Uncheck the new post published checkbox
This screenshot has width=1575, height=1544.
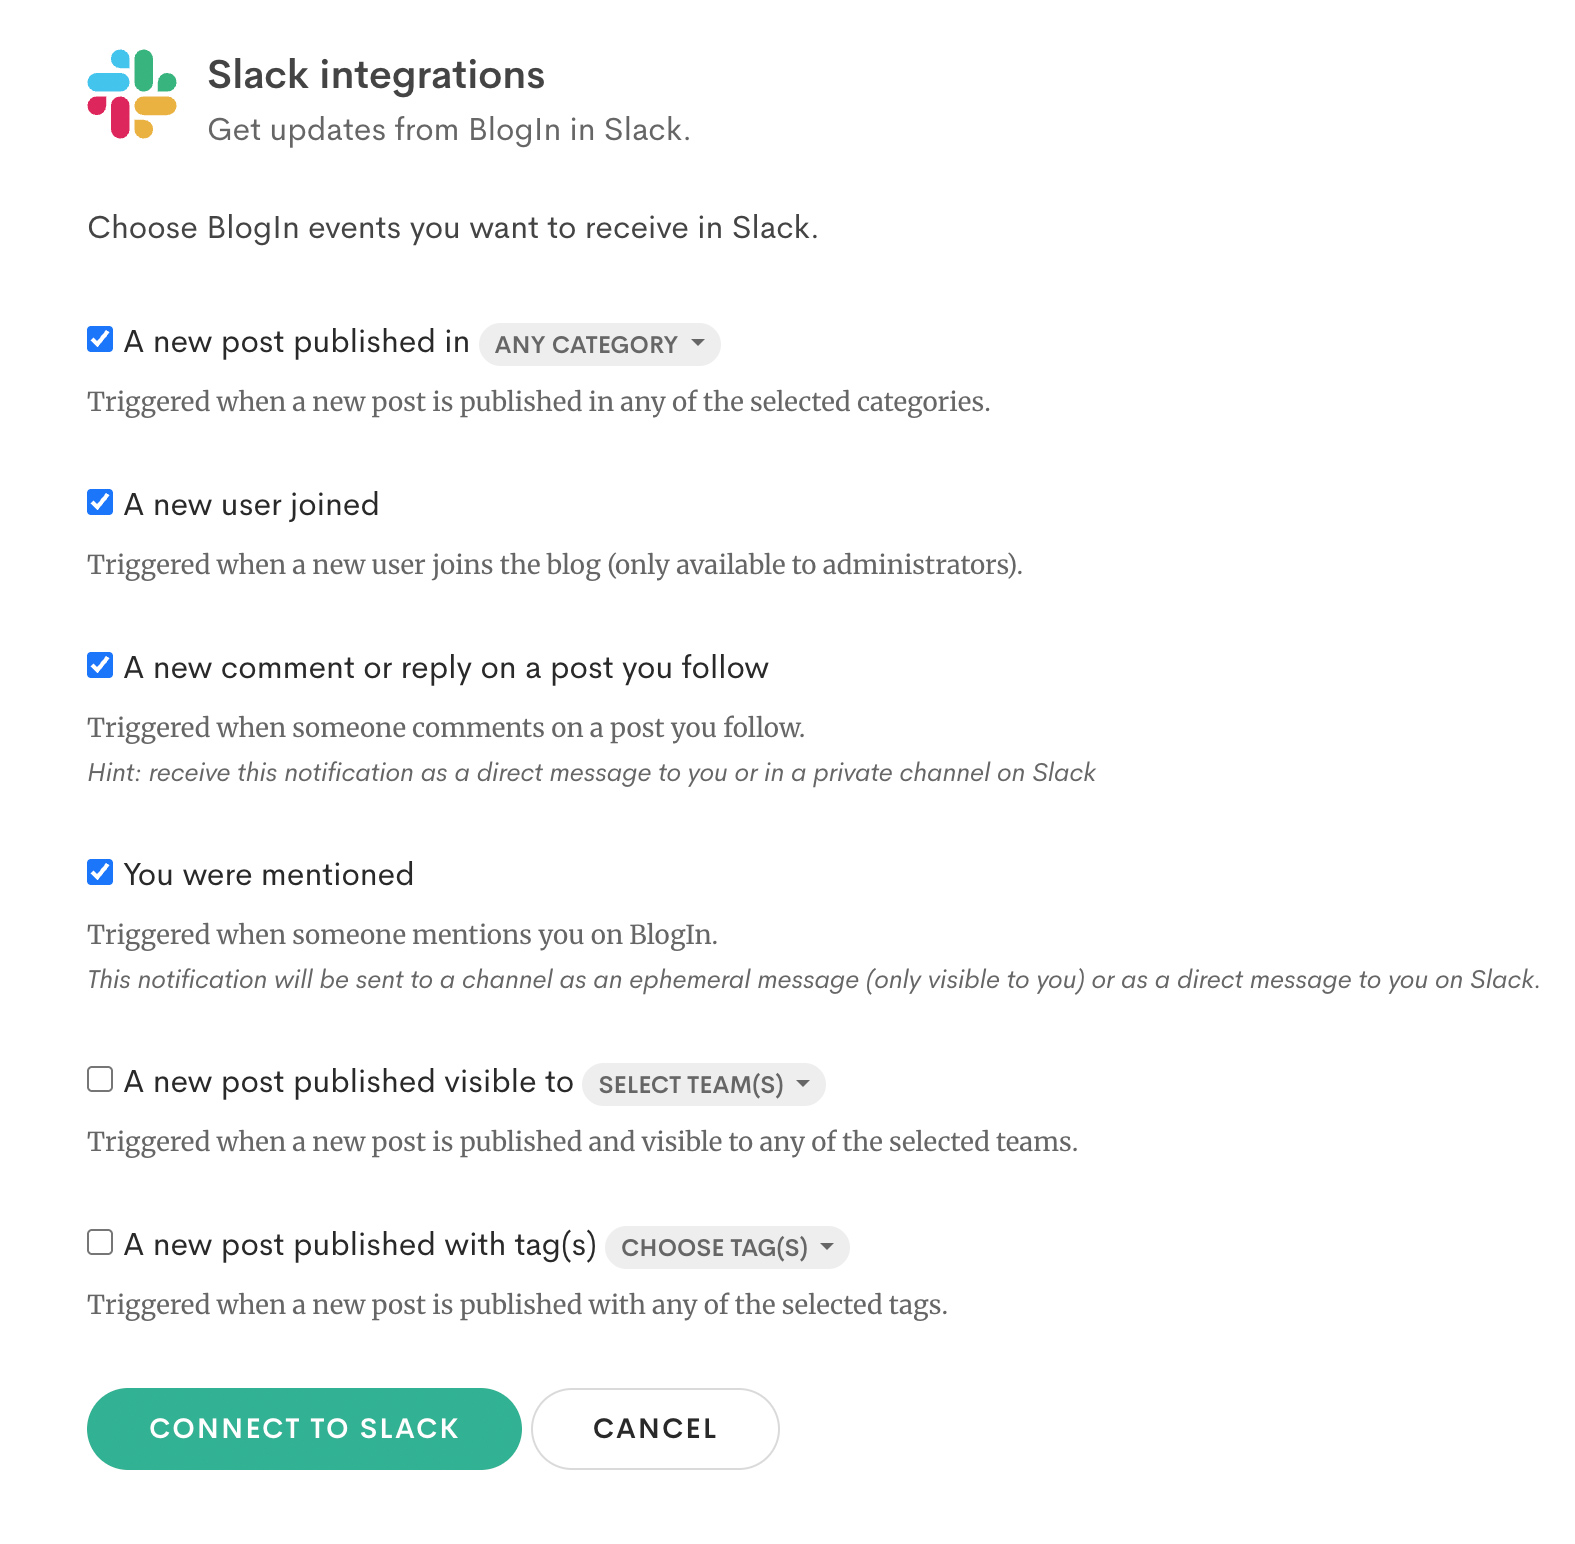point(100,339)
